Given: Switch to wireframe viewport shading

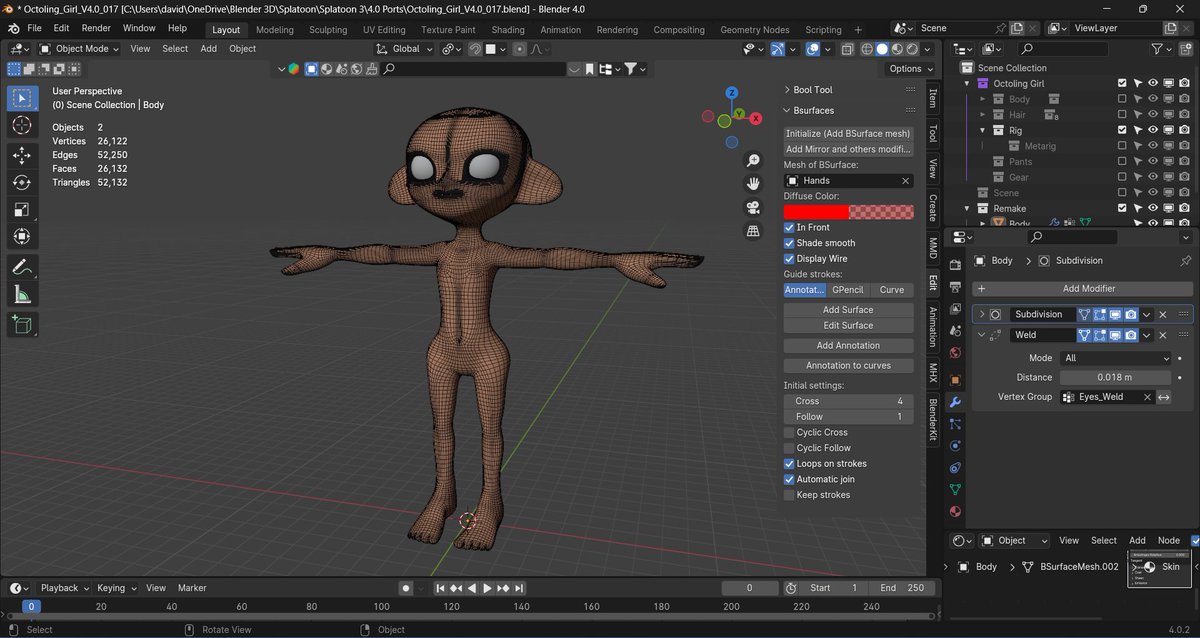Looking at the screenshot, I should (867, 48).
